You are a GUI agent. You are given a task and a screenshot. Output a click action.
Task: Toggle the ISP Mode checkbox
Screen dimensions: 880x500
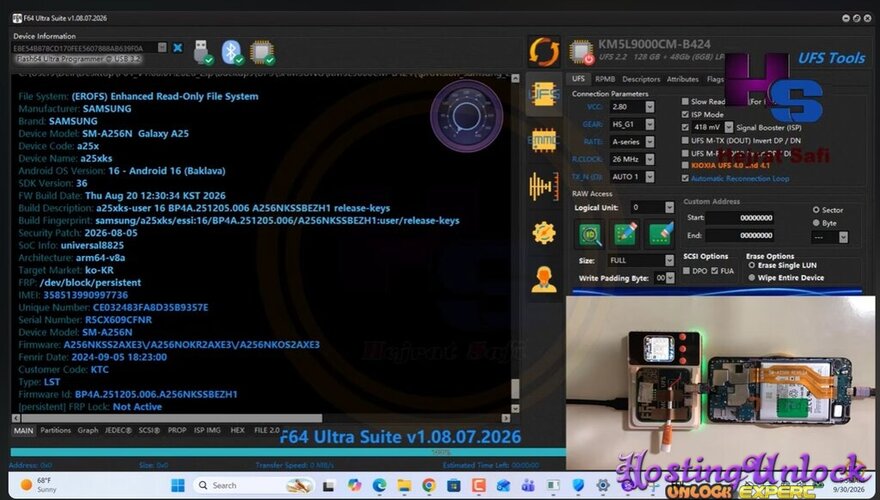(x=685, y=114)
